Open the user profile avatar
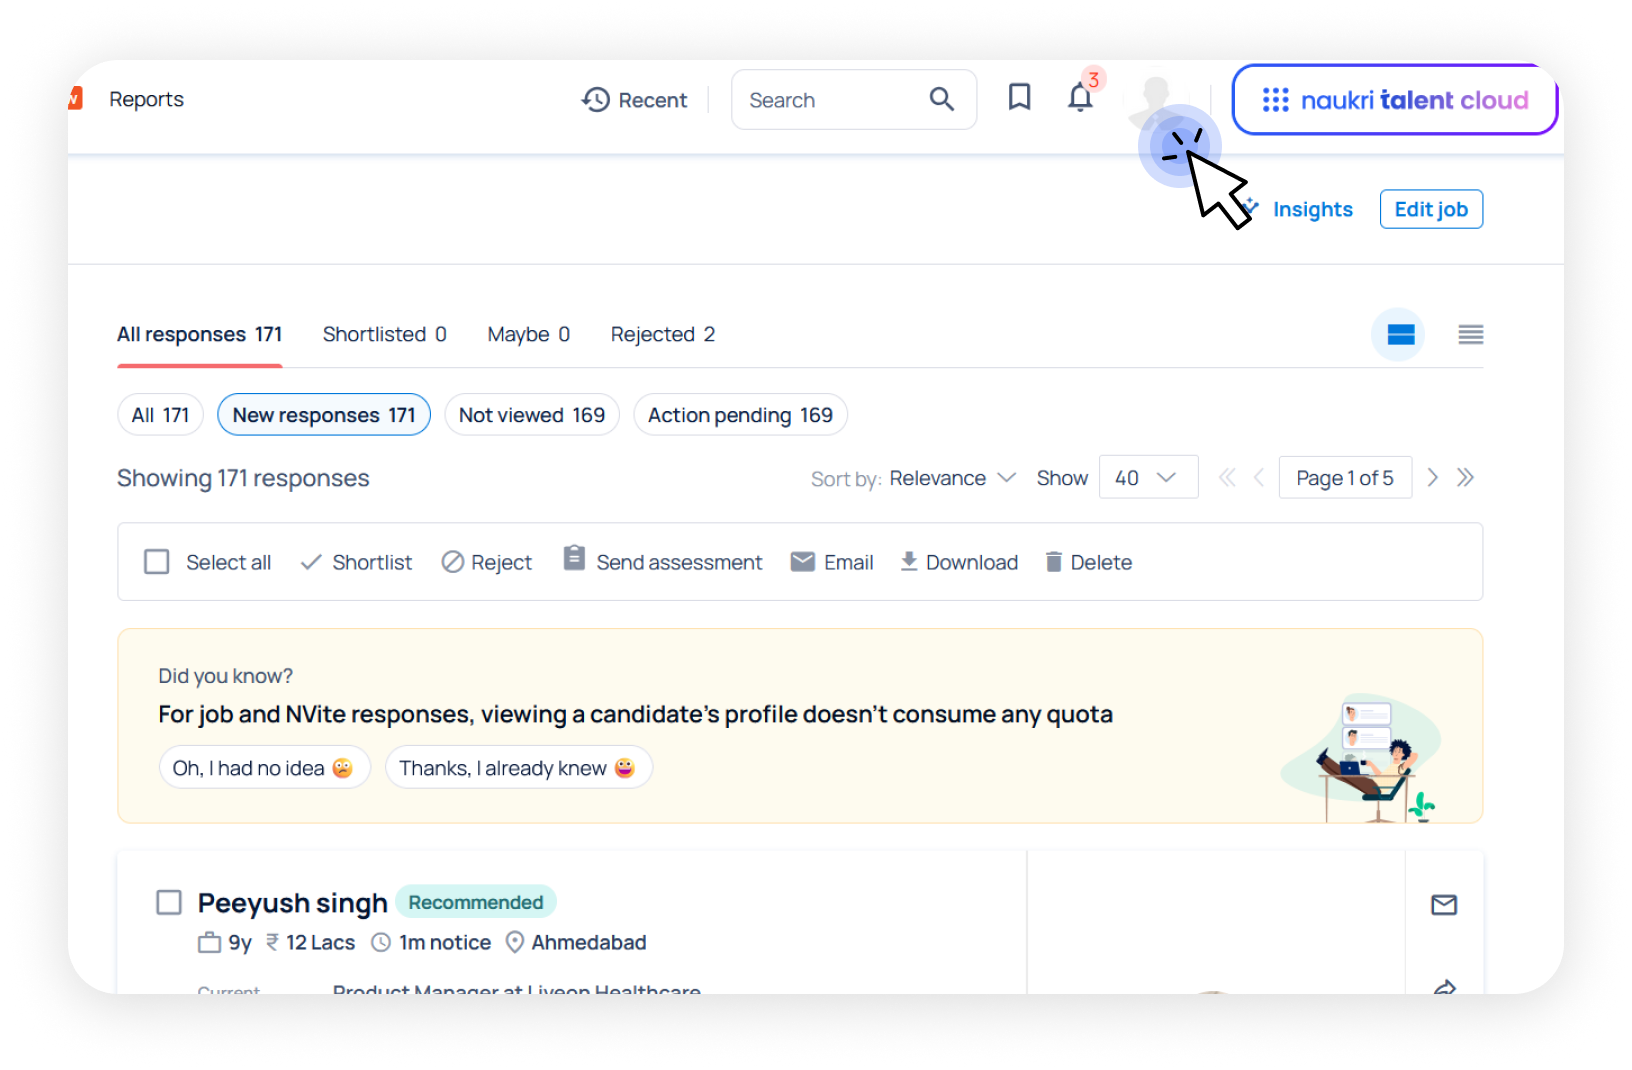This screenshot has height=1070, width=1632. [x=1156, y=98]
